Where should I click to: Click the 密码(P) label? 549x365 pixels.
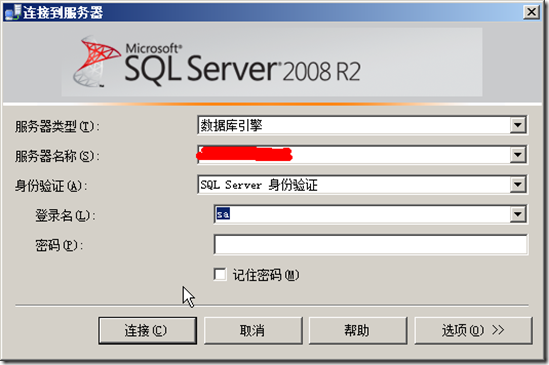[59, 245]
